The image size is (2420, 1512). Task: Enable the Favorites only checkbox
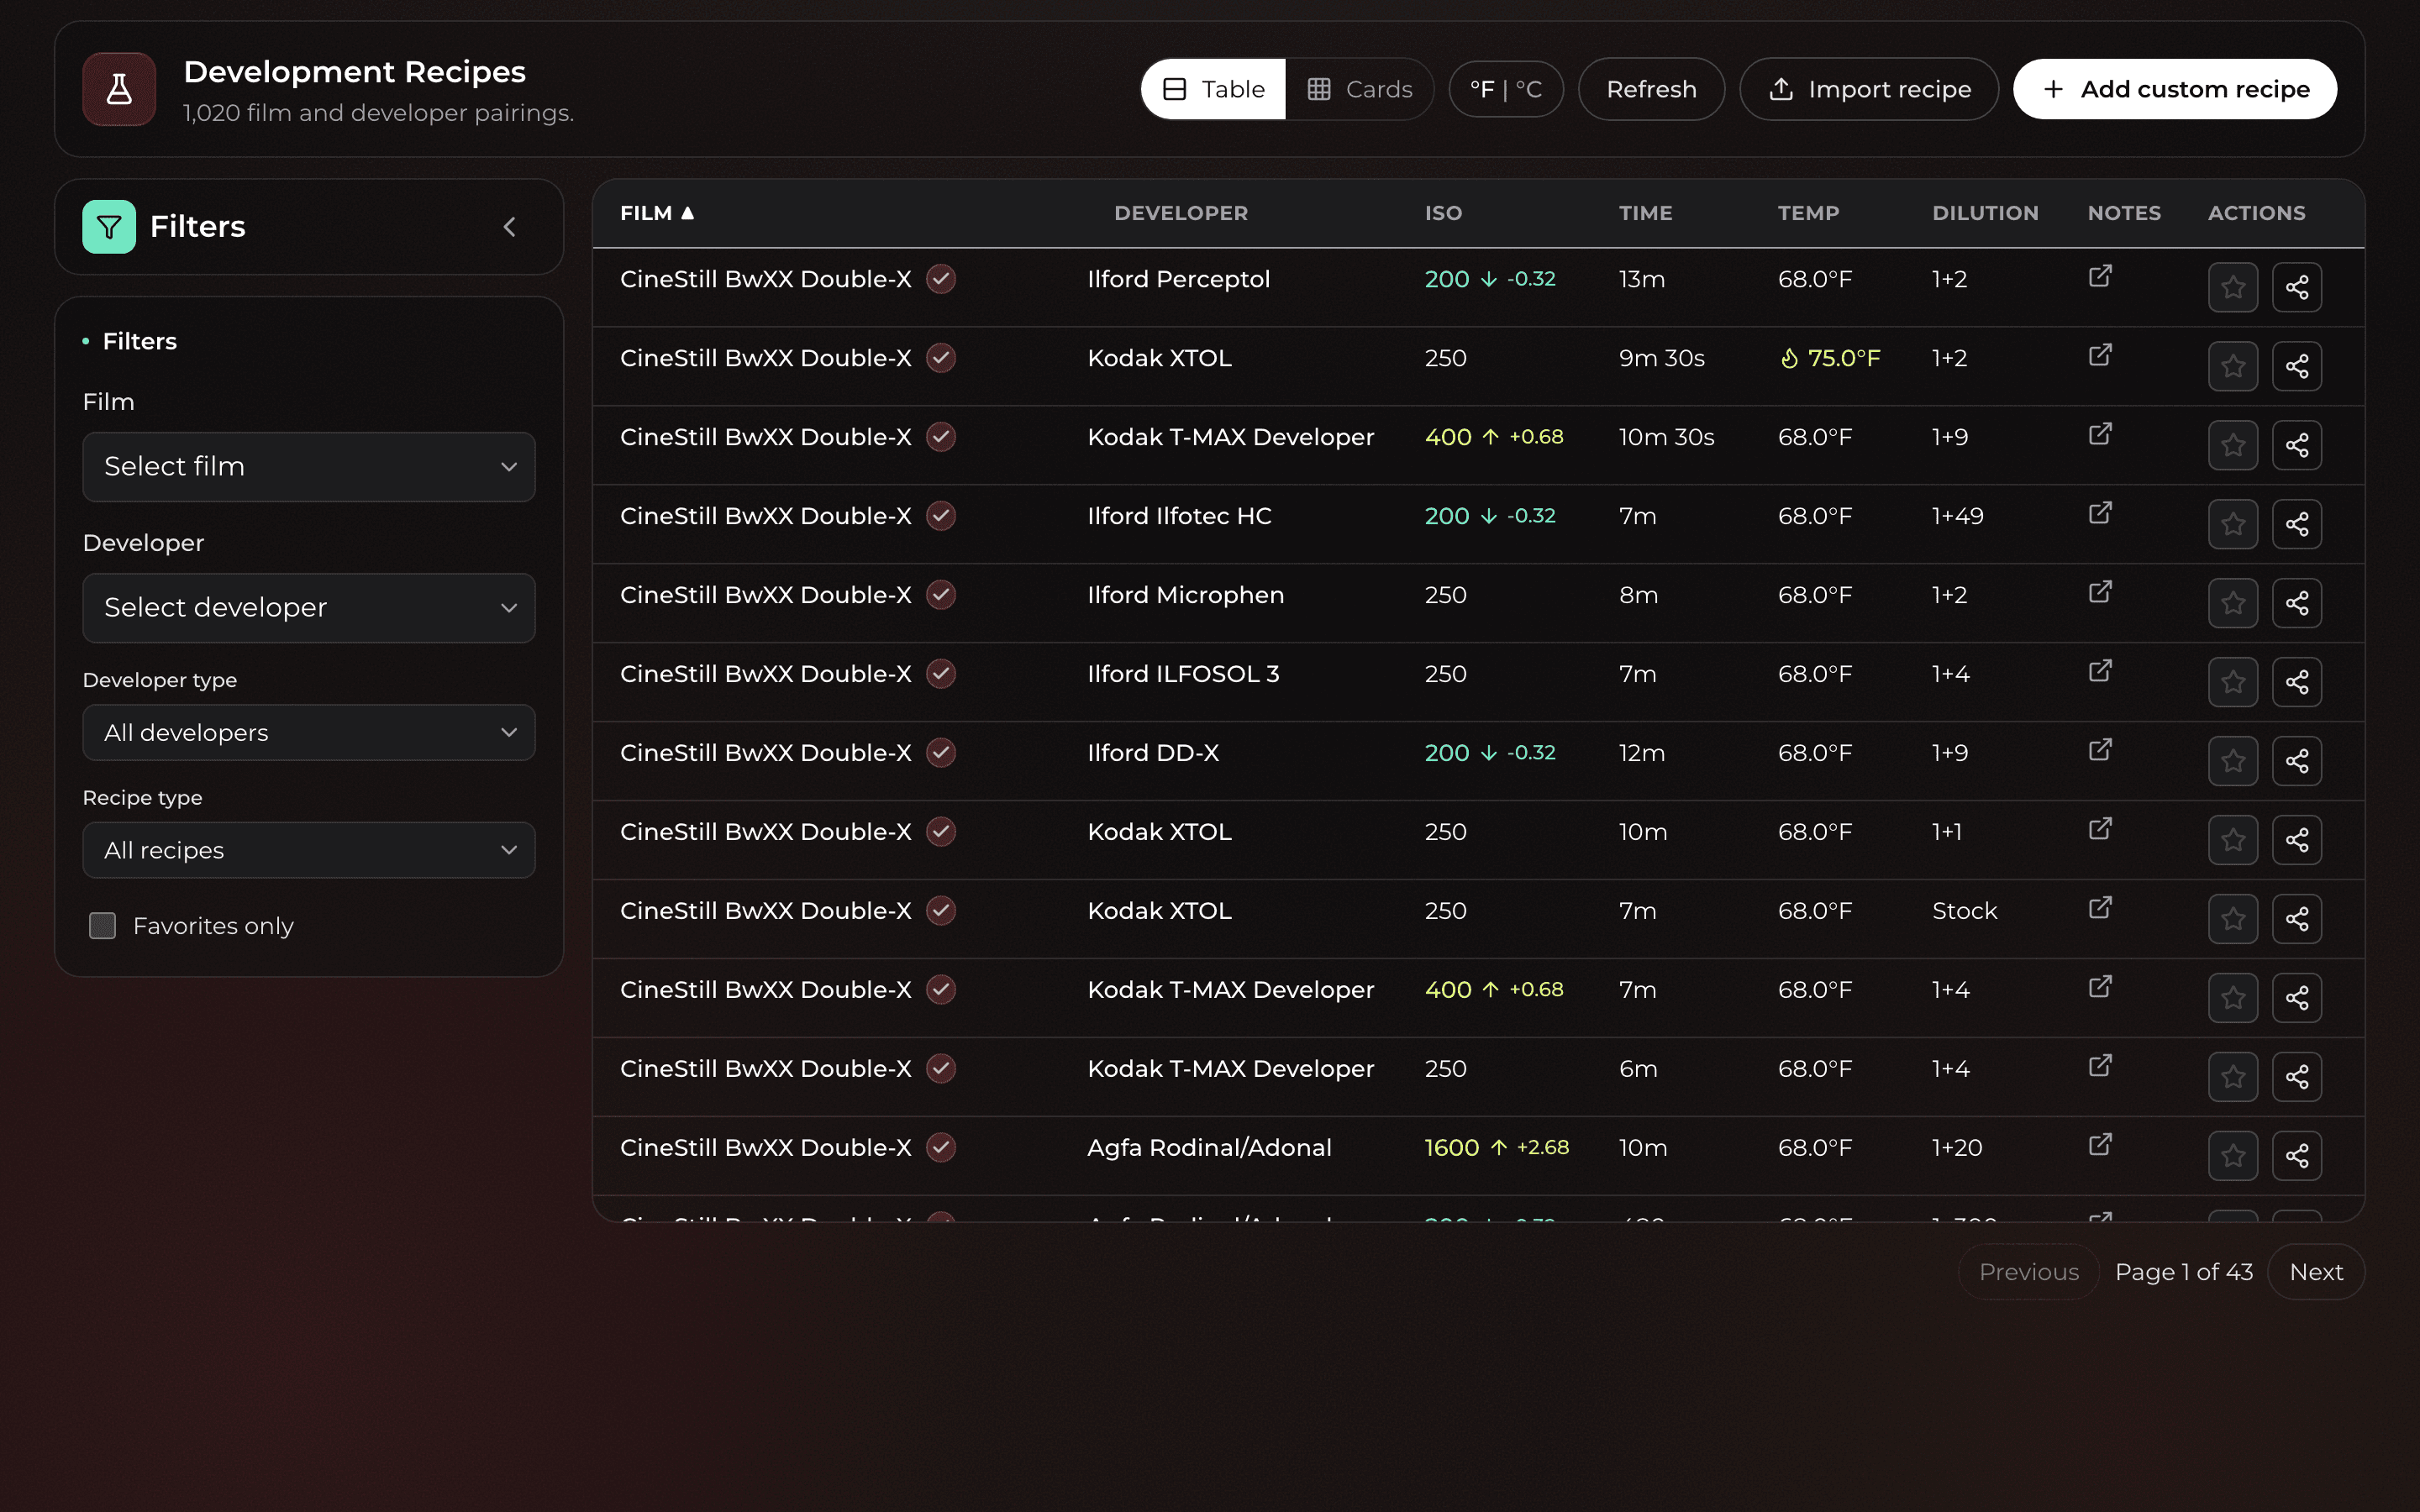click(102, 926)
